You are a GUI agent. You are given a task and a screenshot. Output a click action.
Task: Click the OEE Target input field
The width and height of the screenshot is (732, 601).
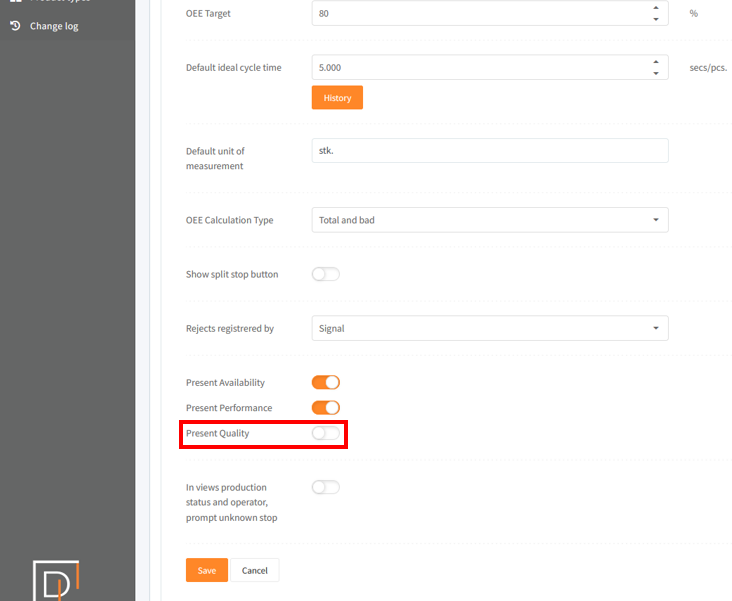tap(490, 13)
